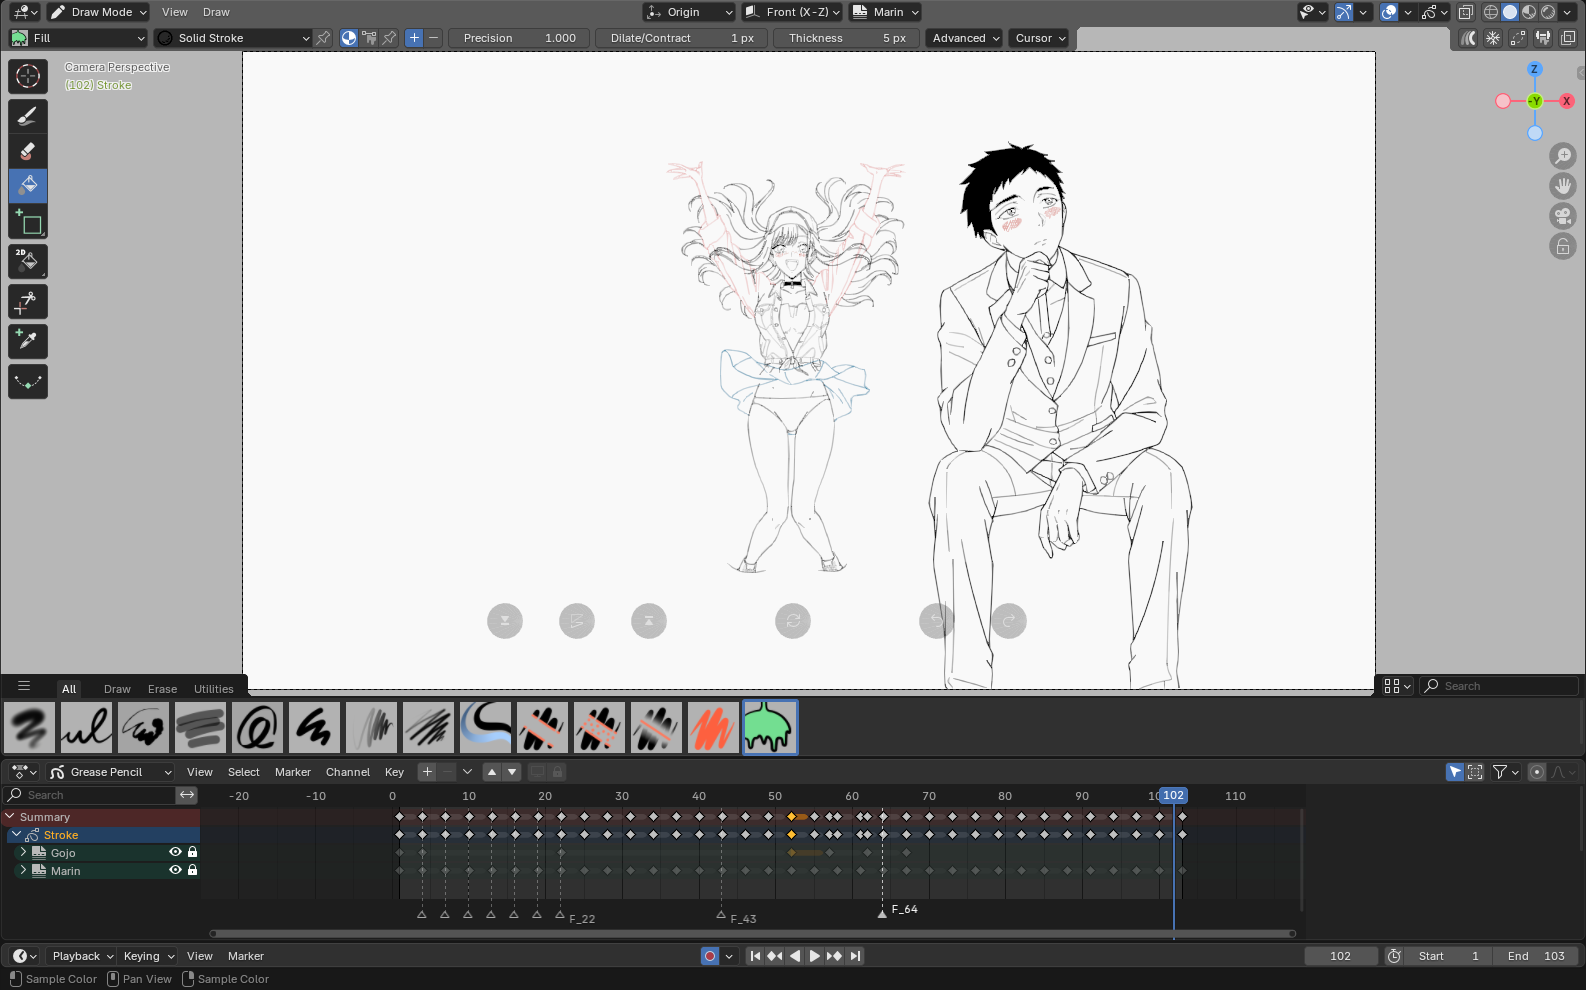Open the Select menu in the Dope Sheet
The width and height of the screenshot is (1586, 990).
tap(243, 772)
